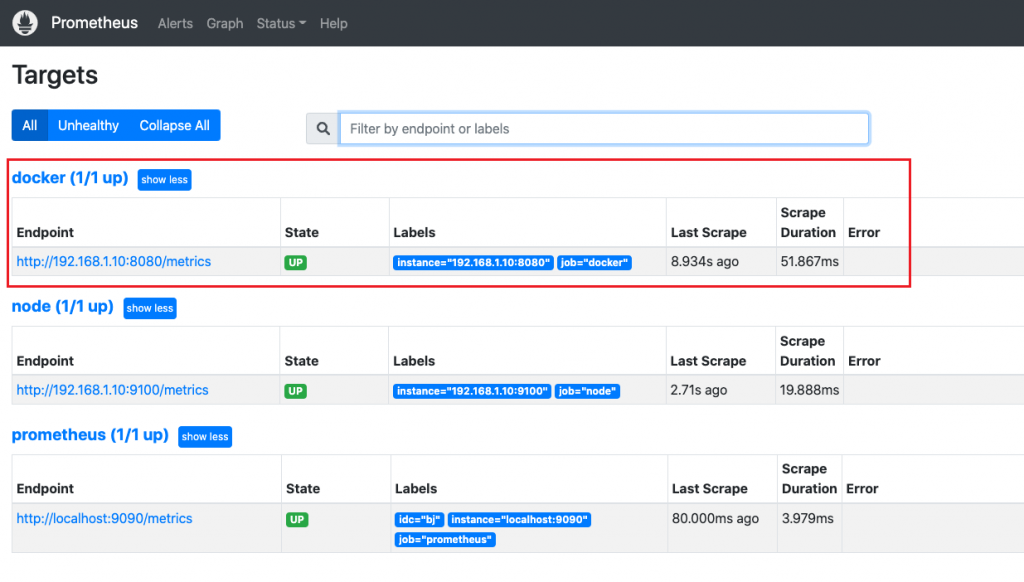Click the Collapse All button
This screenshot has width=1024, height=582.
[174, 125]
